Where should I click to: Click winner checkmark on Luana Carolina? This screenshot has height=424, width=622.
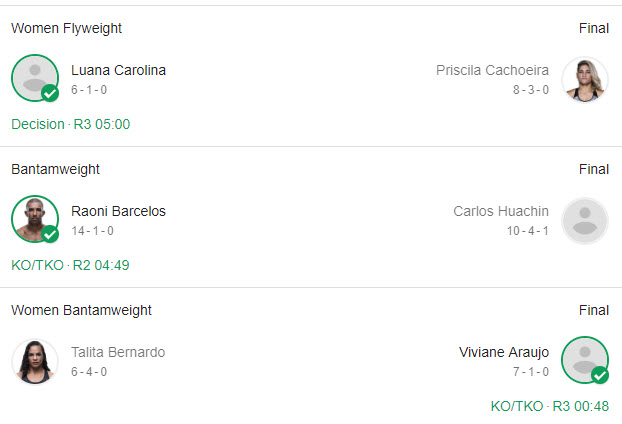50,94
